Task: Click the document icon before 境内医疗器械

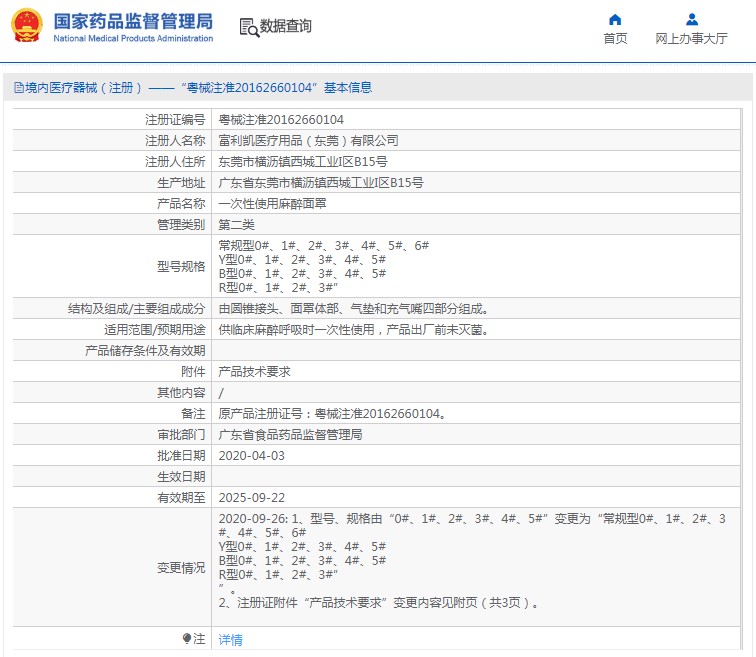Action: pos(18,88)
